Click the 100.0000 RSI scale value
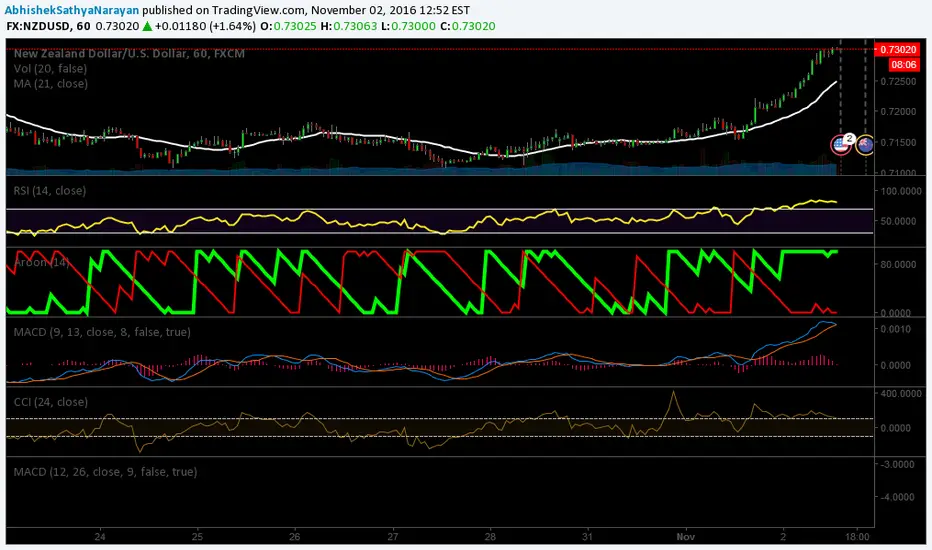The width and height of the screenshot is (932, 550). pos(902,191)
